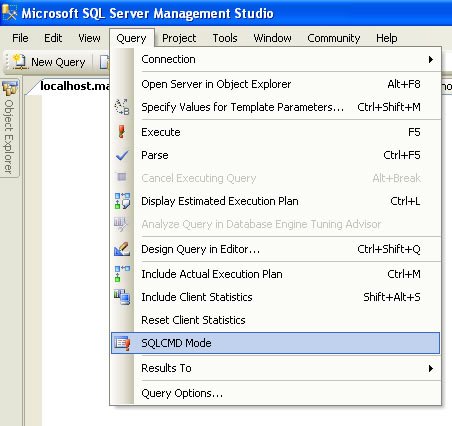
Task: Toggle Include Actual Execution Plan option
Action: point(275,274)
